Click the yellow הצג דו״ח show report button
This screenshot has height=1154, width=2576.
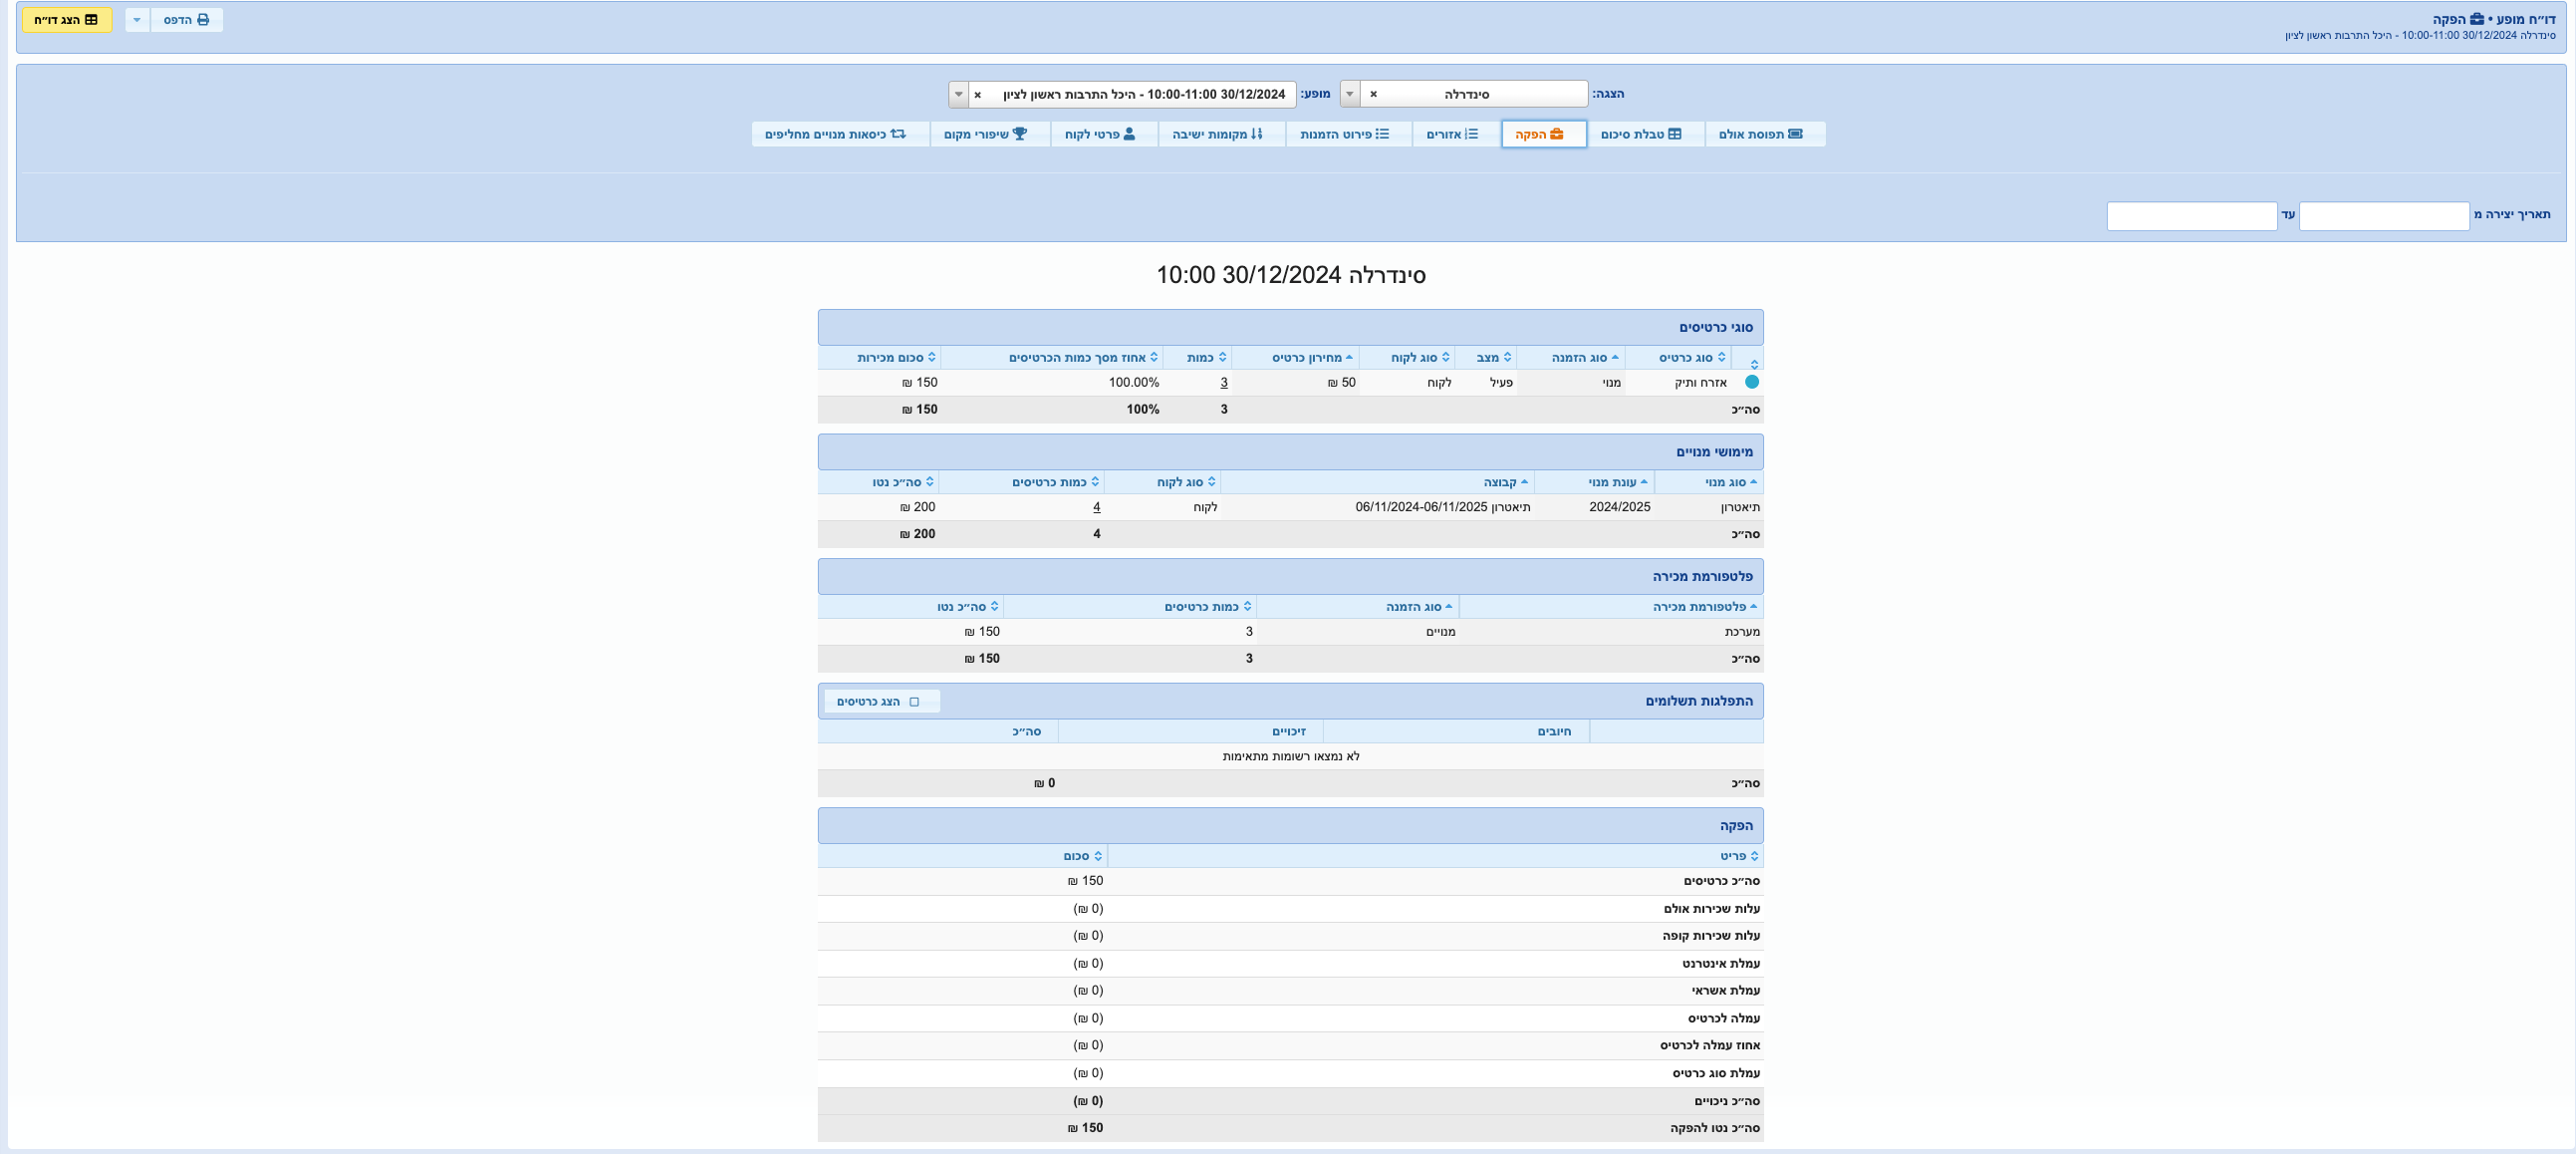67,20
